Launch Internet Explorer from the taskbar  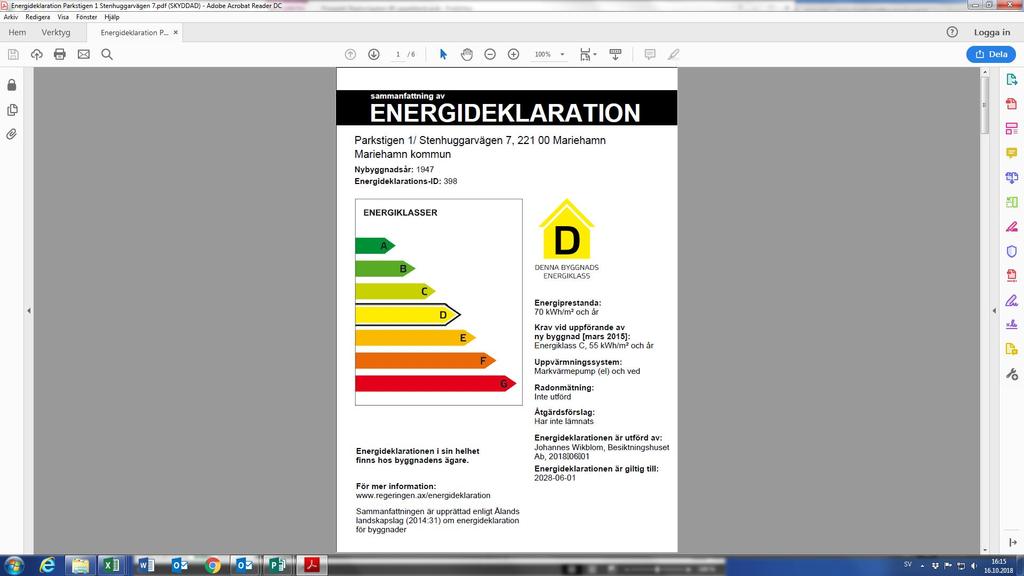click(x=48, y=565)
